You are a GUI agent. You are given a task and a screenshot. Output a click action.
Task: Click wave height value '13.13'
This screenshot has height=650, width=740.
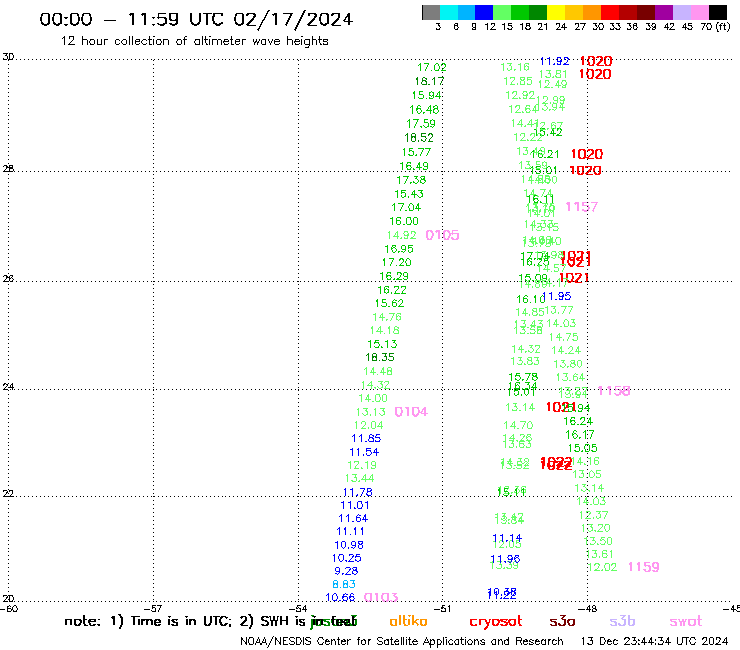[x=370, y=412]
